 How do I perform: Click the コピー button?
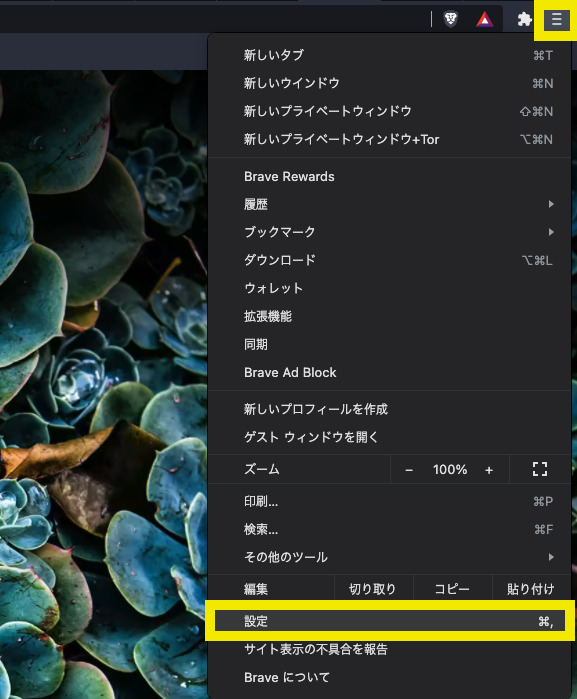[x=452, y=589]
